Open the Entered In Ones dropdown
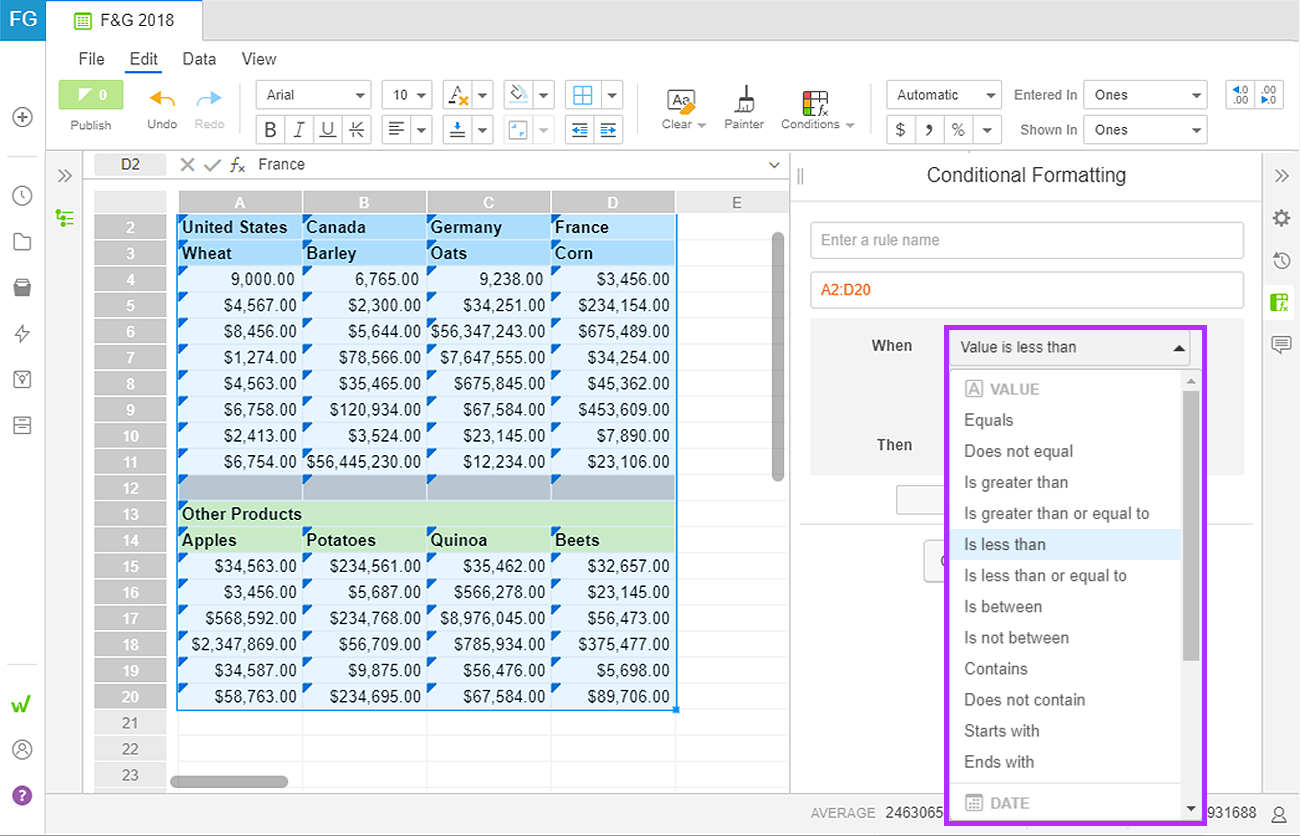The width and height of the screenshot is (1300, 836). (x=1145, y=95)
